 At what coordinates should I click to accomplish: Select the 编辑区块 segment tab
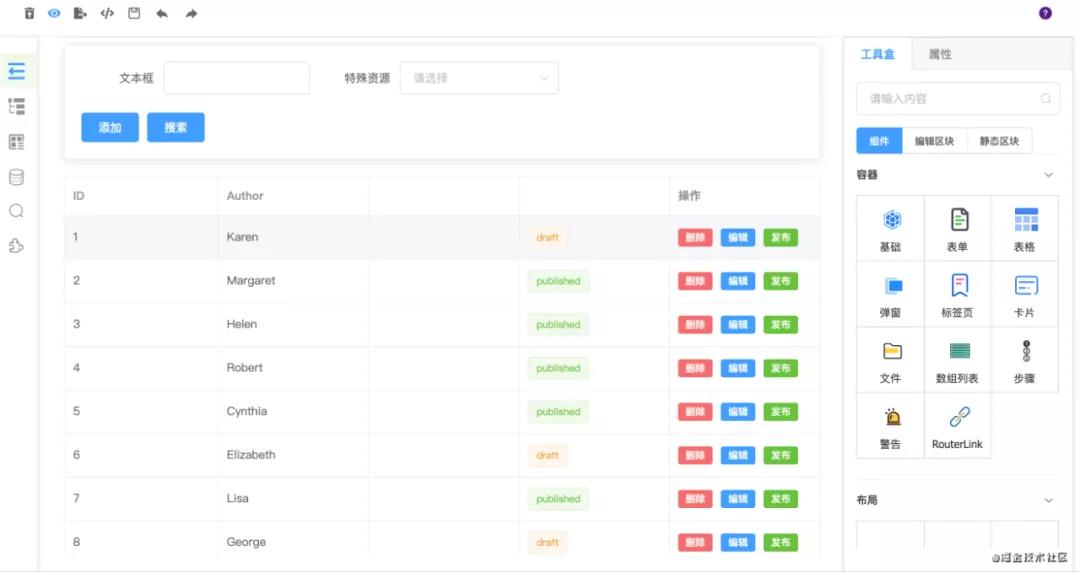click(x=935, y=141)
